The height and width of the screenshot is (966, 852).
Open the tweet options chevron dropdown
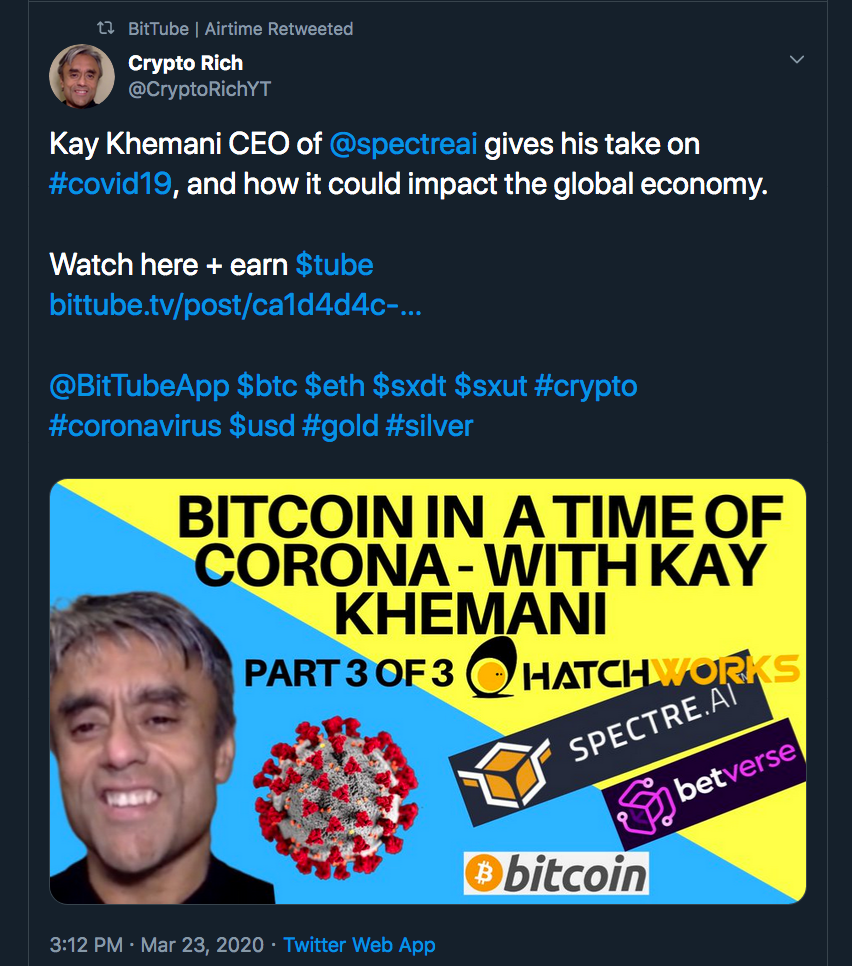797,61
